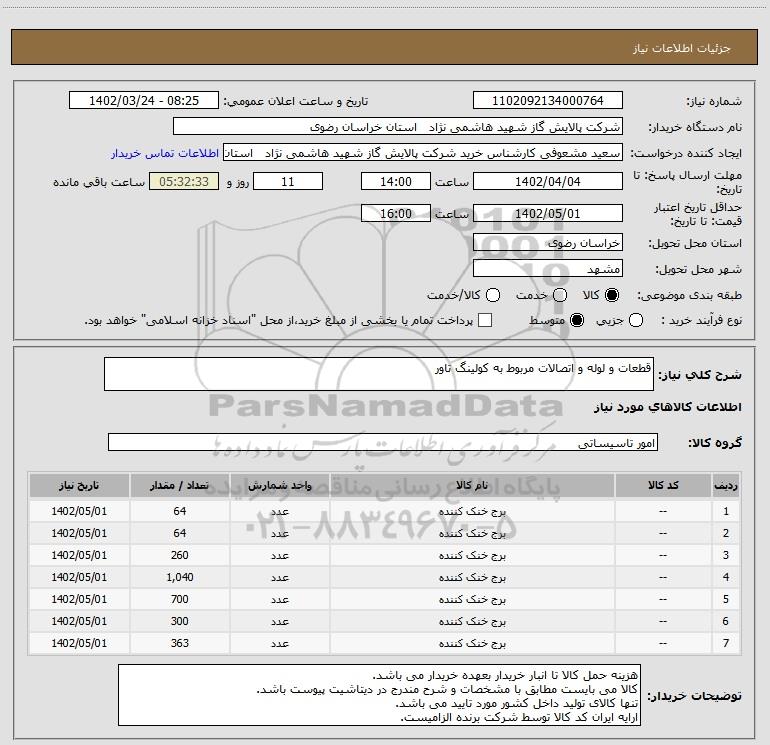The image size is (770, 745).
Task: Click the delivery city field مشهد
Action: tap(548, 269)
